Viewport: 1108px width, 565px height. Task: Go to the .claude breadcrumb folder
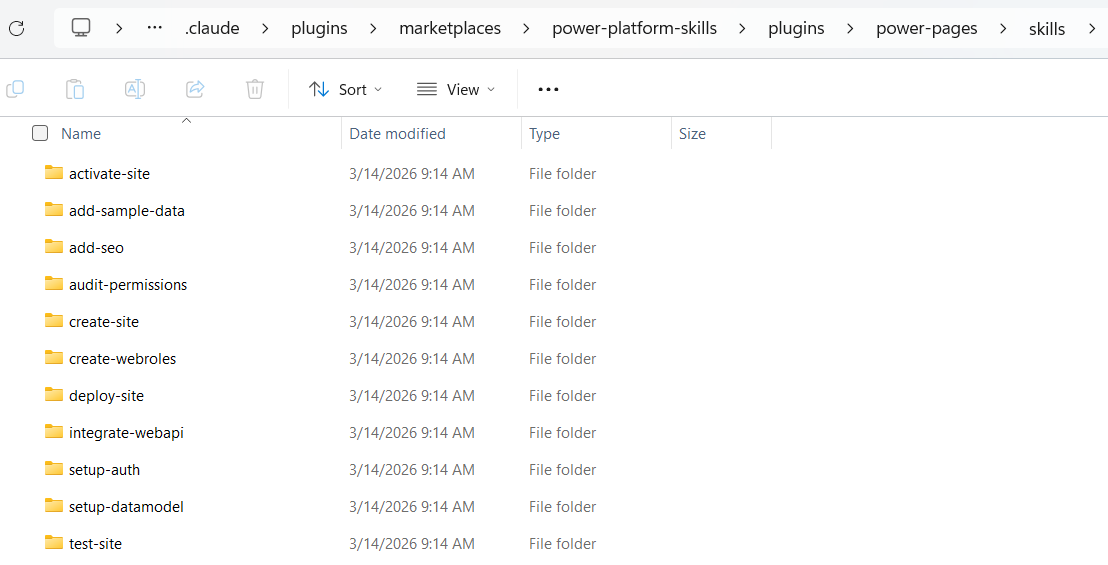click(212, 28)
